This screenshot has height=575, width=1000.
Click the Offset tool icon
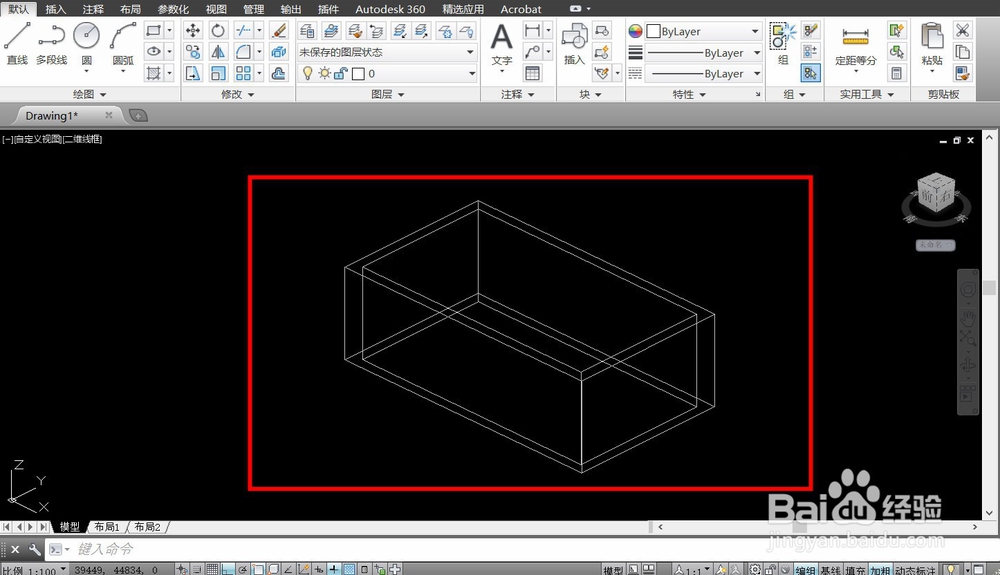[279, 73]
